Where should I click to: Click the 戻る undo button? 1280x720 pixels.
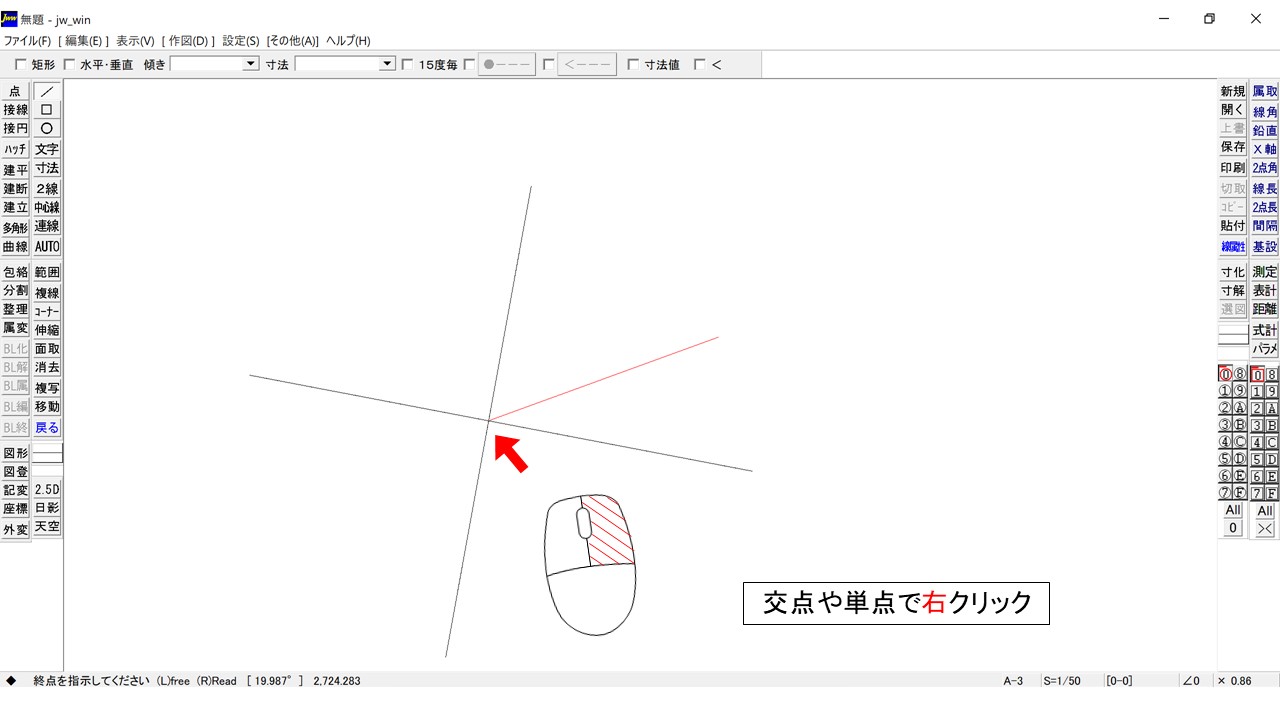click(x=47, y=427)
